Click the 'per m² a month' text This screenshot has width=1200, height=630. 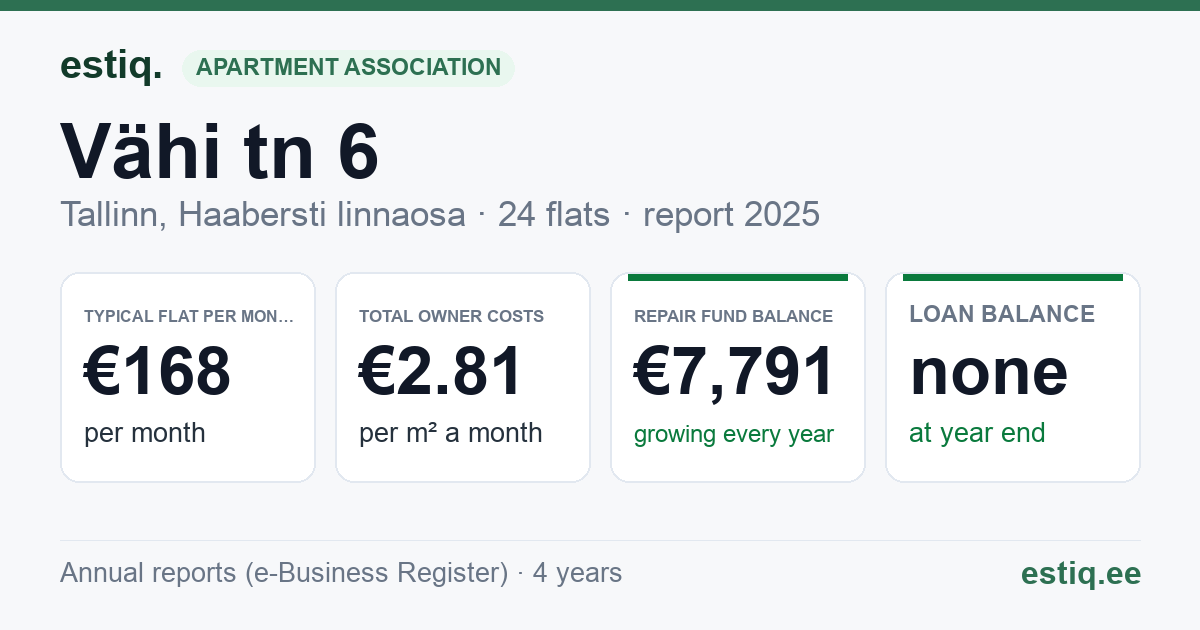tap(451, 433)
